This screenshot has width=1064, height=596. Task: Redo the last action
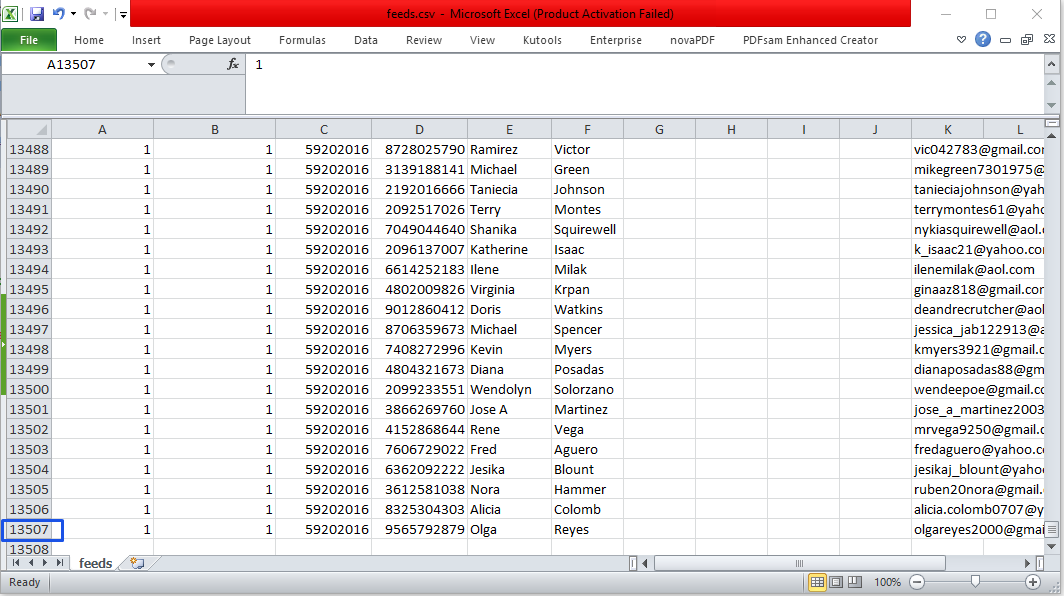click(x=88, y=13)
